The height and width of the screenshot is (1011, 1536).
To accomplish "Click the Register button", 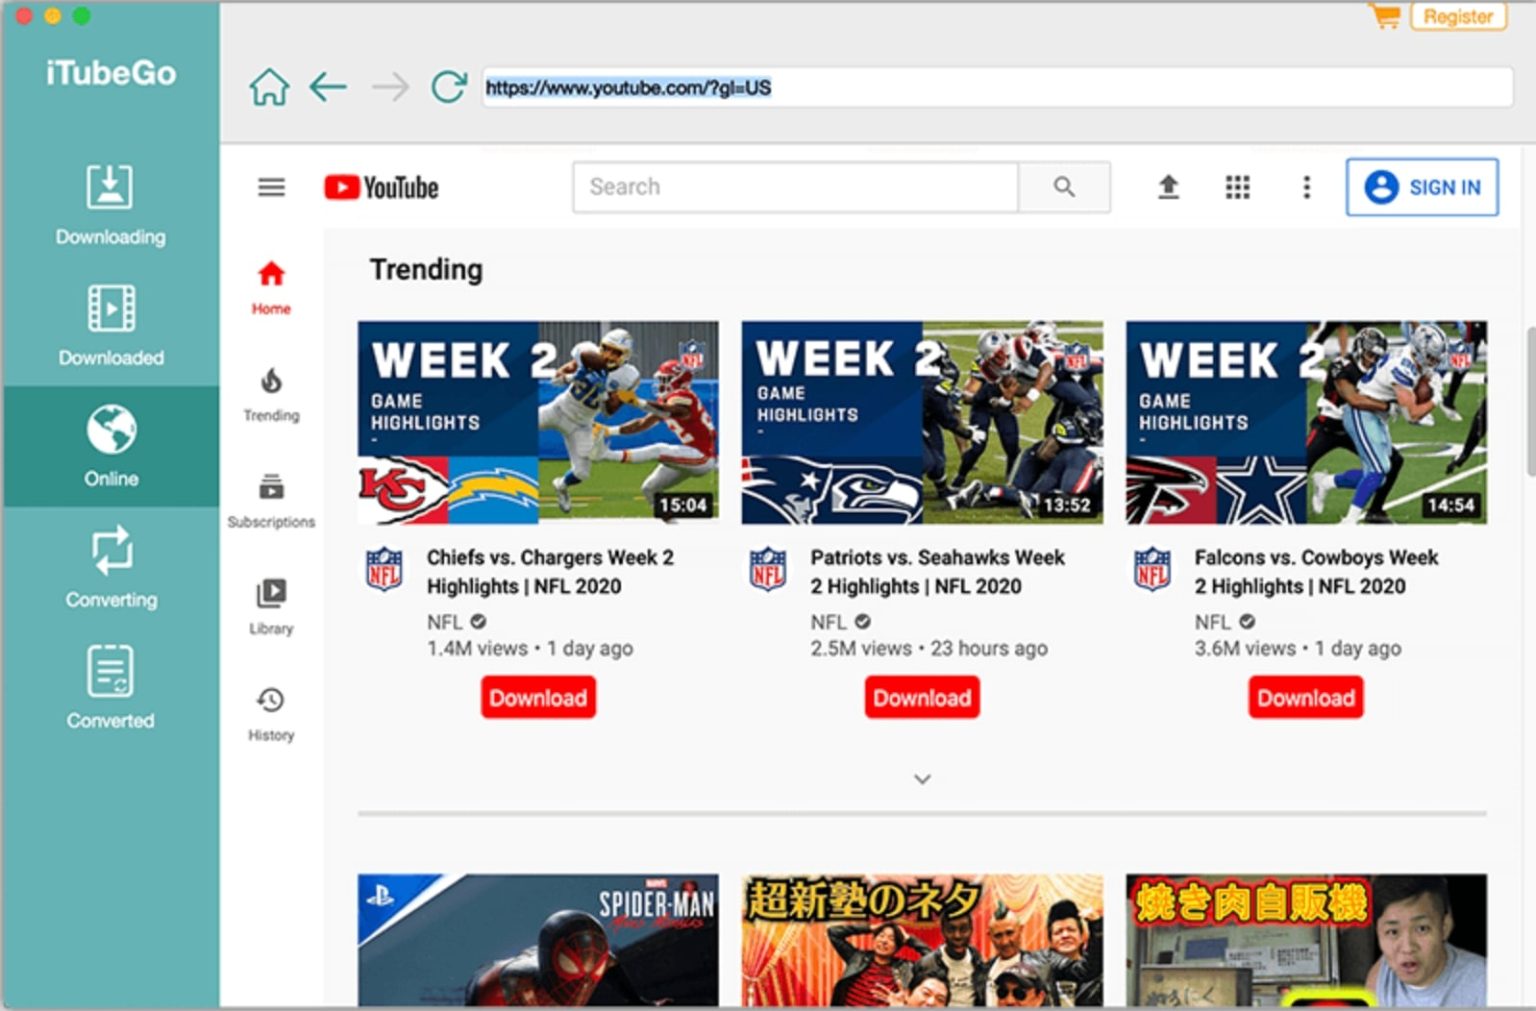I will 1457,16.
